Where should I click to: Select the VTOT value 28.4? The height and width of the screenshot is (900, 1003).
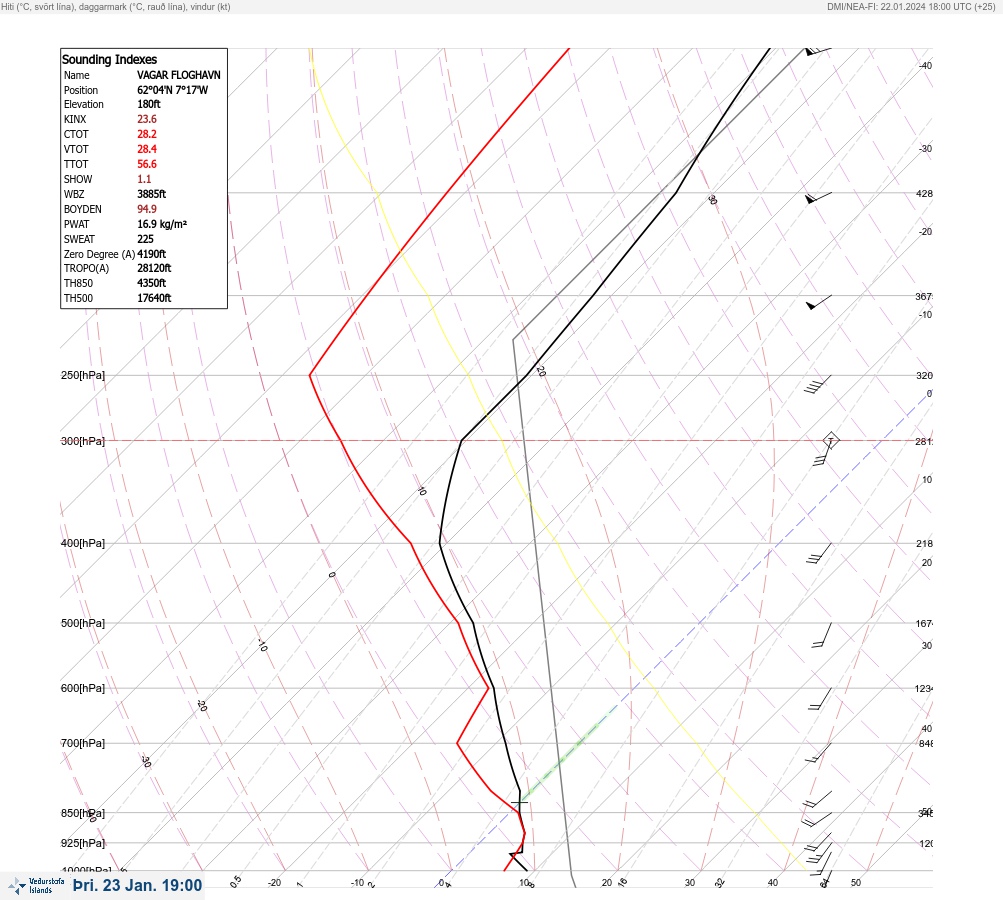(146, 149)
